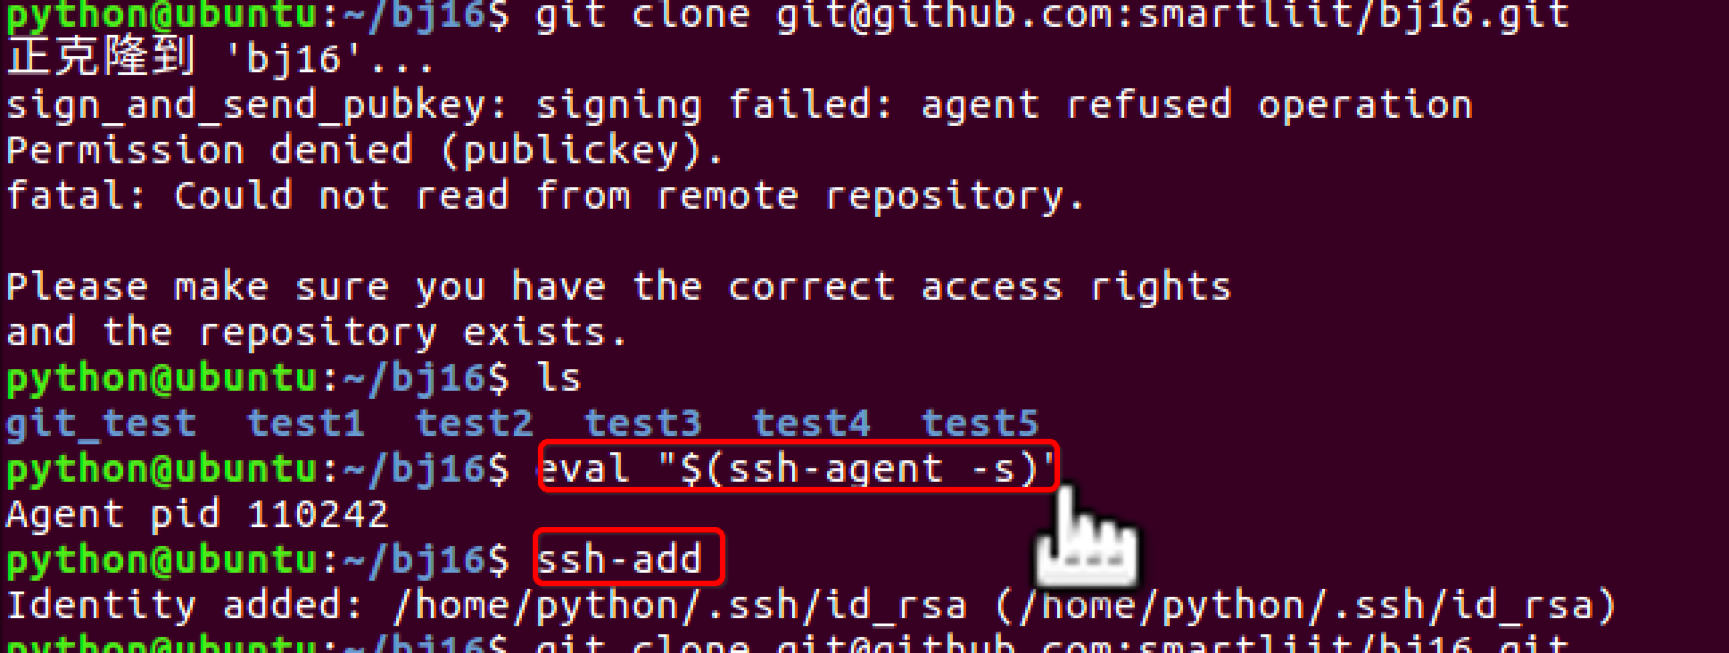The image size is (1729, 653).
Task: Select the test3 directory name
Action: pyautogui.click(x=643, y=423)
